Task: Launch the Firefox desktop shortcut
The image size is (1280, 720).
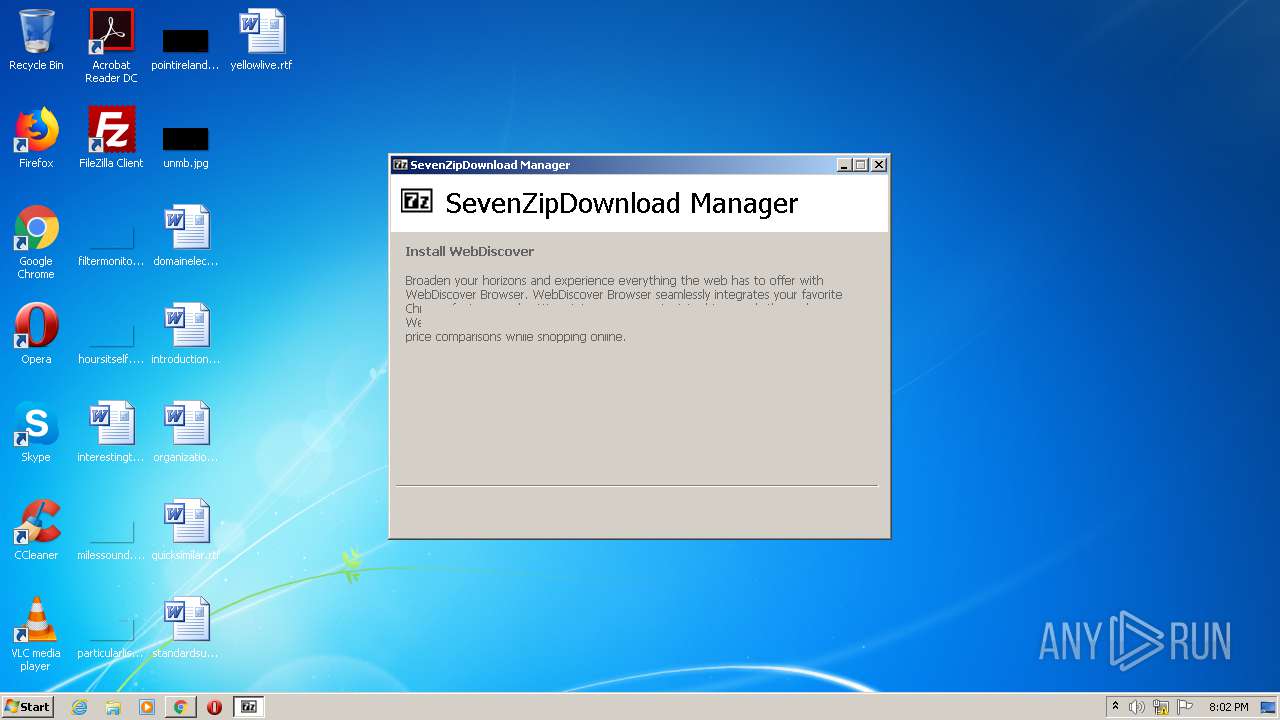Action: (x=36, y=138)
